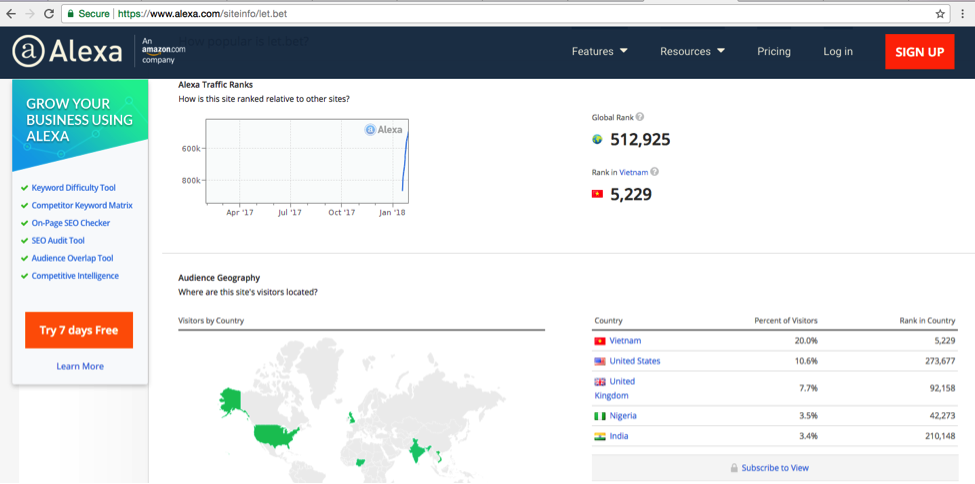Click the Vietnam link under Rank in
Image resolution: width=975 pixels, height=484 pixels.
pos(634,172)
